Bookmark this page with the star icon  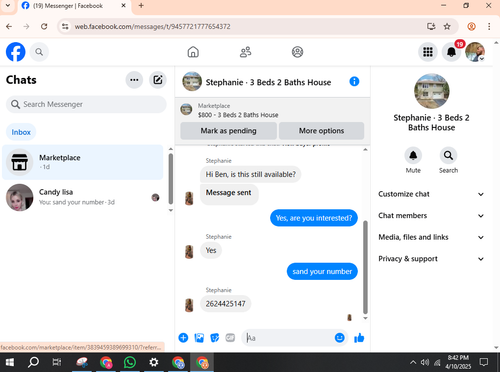click(x=447, y=26)
